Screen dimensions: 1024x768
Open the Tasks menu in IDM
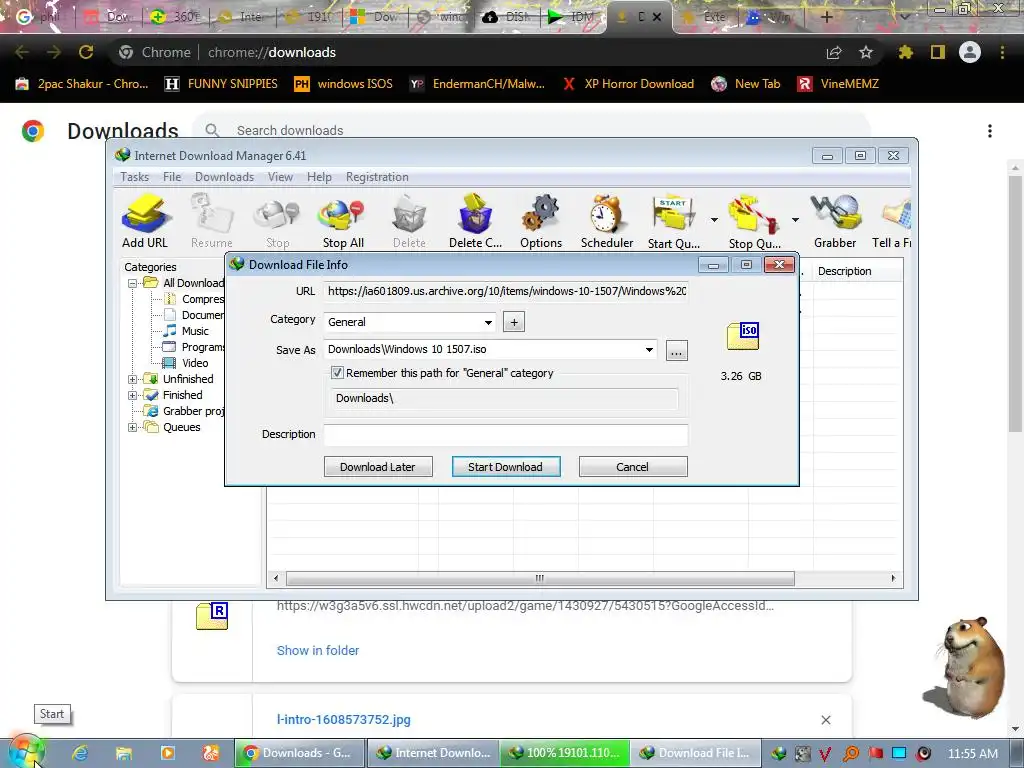pyautogui.click(x=135, y=177)
